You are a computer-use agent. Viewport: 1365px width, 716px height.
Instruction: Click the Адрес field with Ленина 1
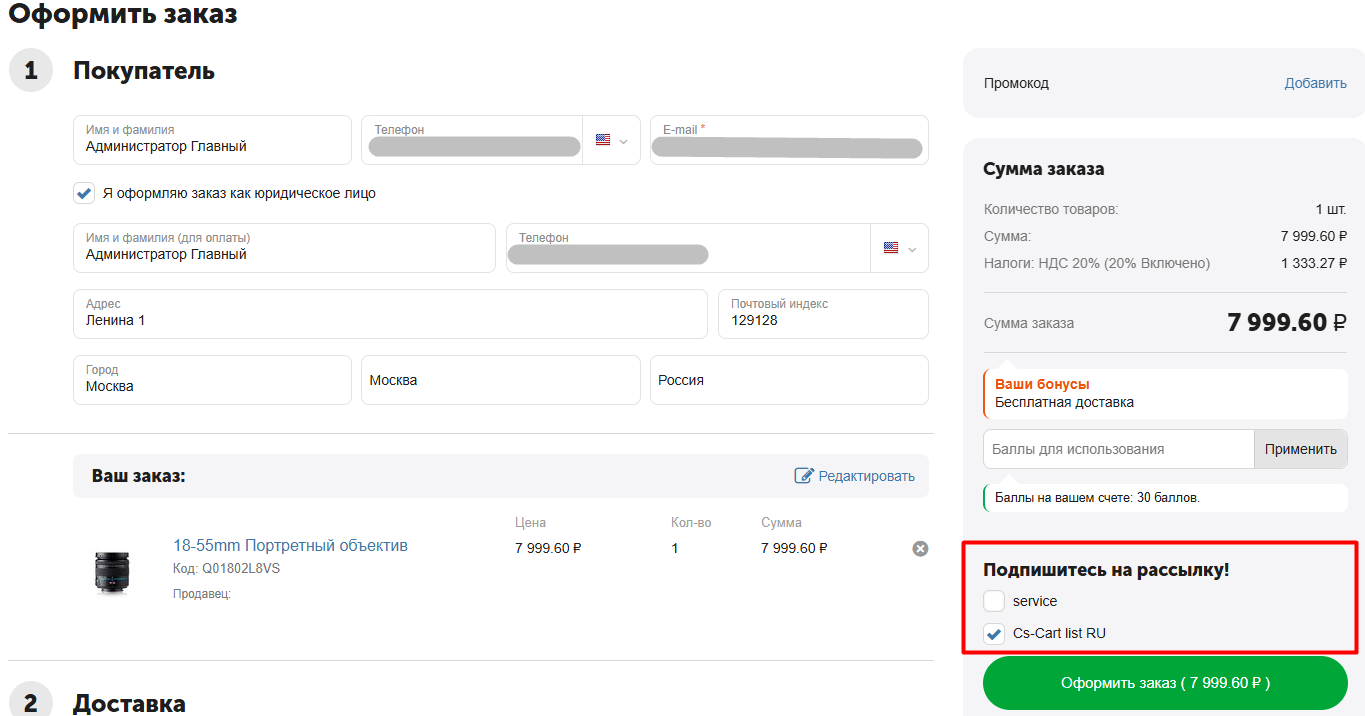tap(390, 314)
